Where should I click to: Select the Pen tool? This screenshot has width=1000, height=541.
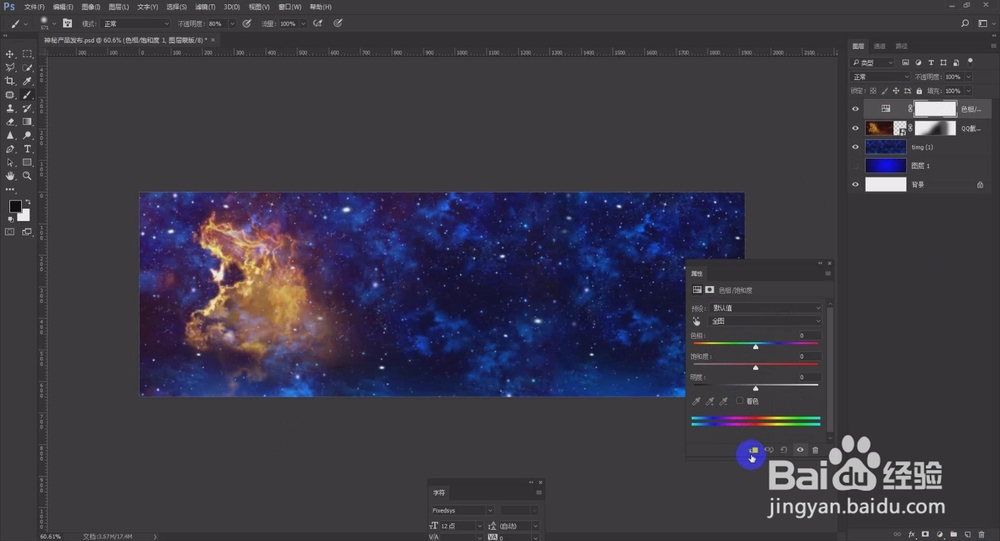click(x=10, y=149)
